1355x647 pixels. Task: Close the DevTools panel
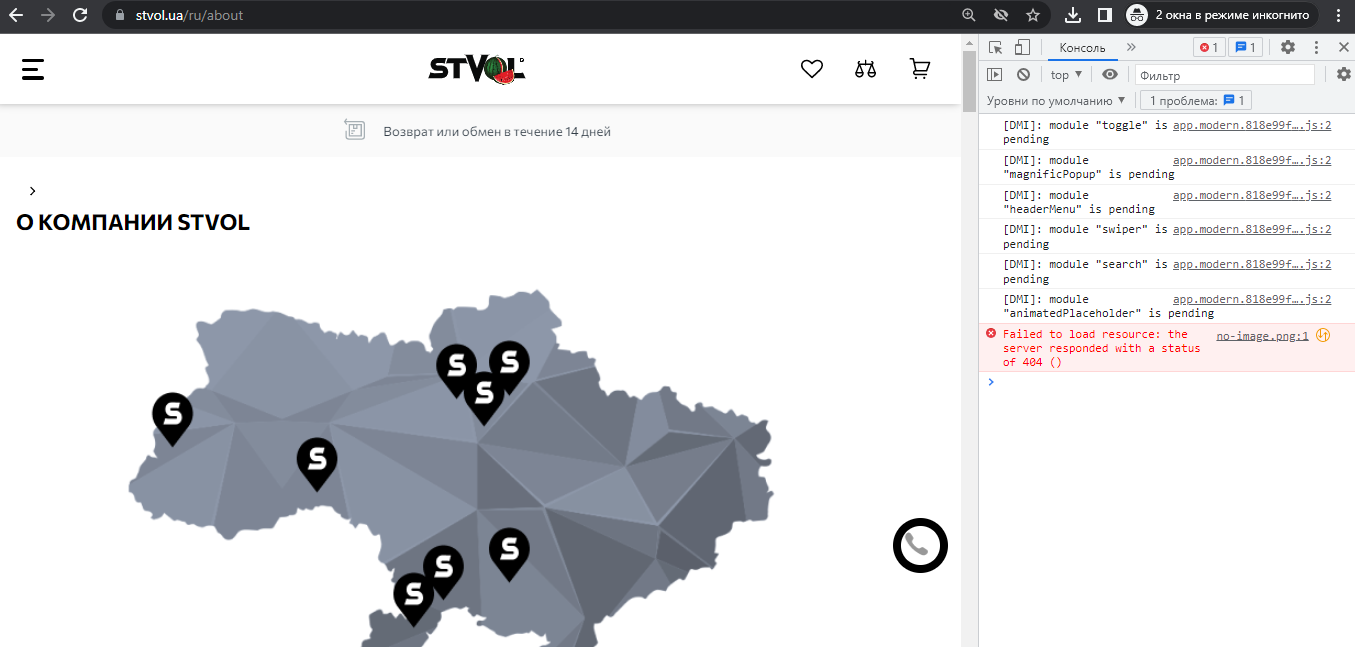1343,47
